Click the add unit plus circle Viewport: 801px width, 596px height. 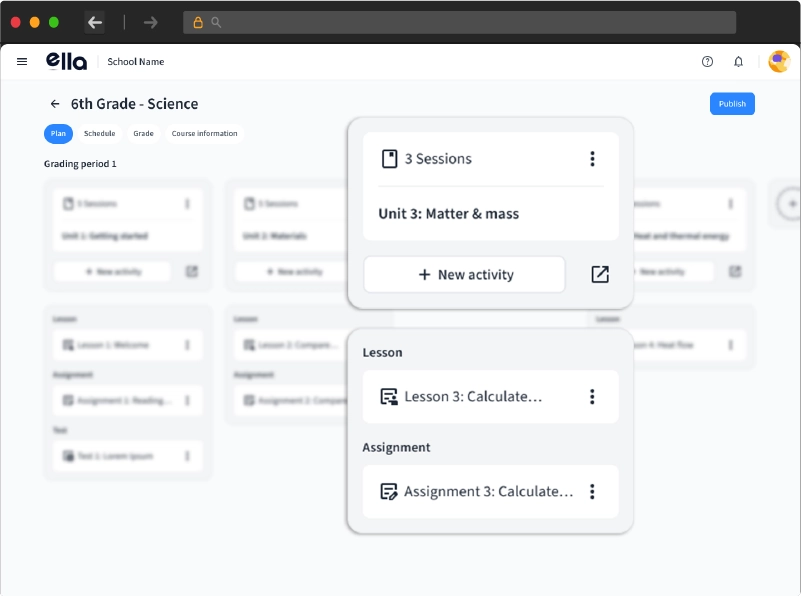[x=790, y=204]
